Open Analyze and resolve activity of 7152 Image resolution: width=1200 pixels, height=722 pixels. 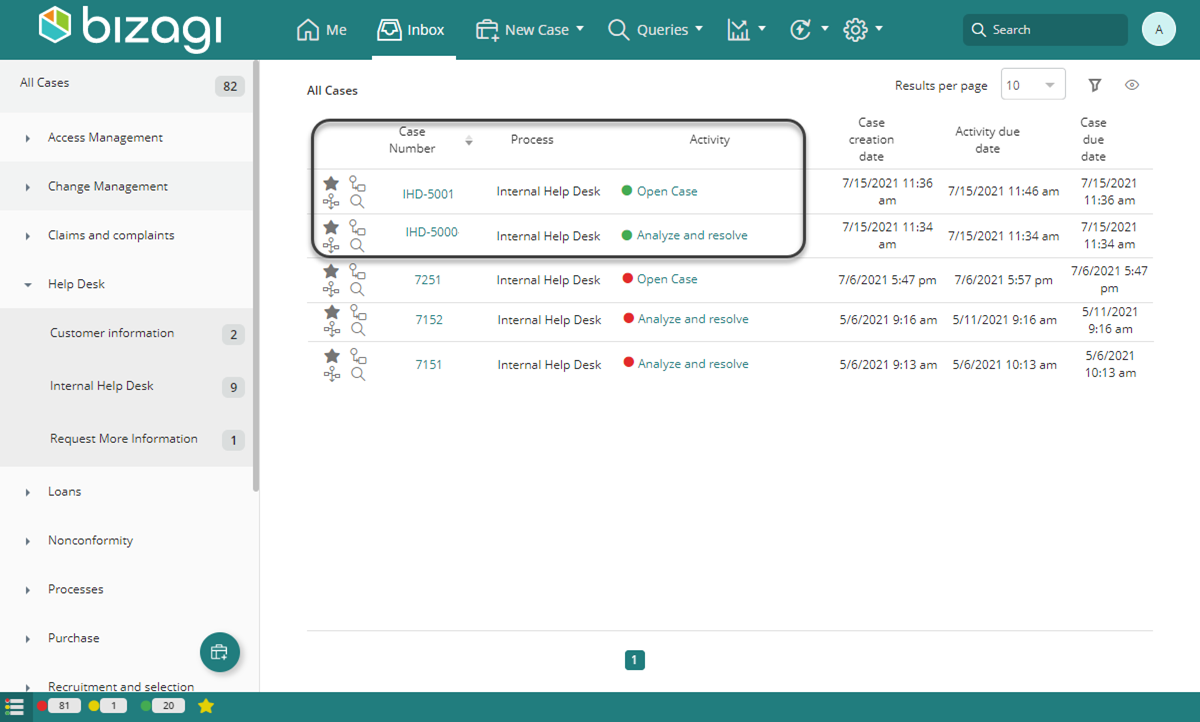tap(693, 319)
